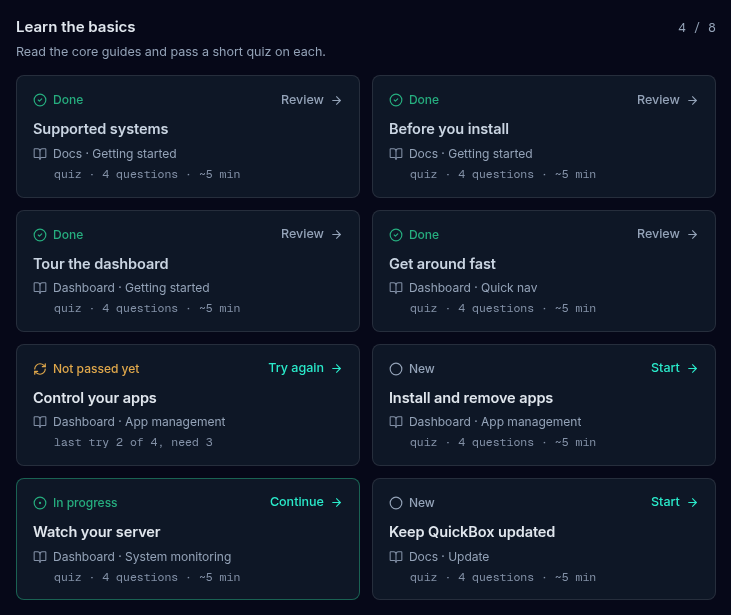
Task: Click quiz details line under Keep QuickBox updated
Action: pyautogui.click(x=503, y=577)
